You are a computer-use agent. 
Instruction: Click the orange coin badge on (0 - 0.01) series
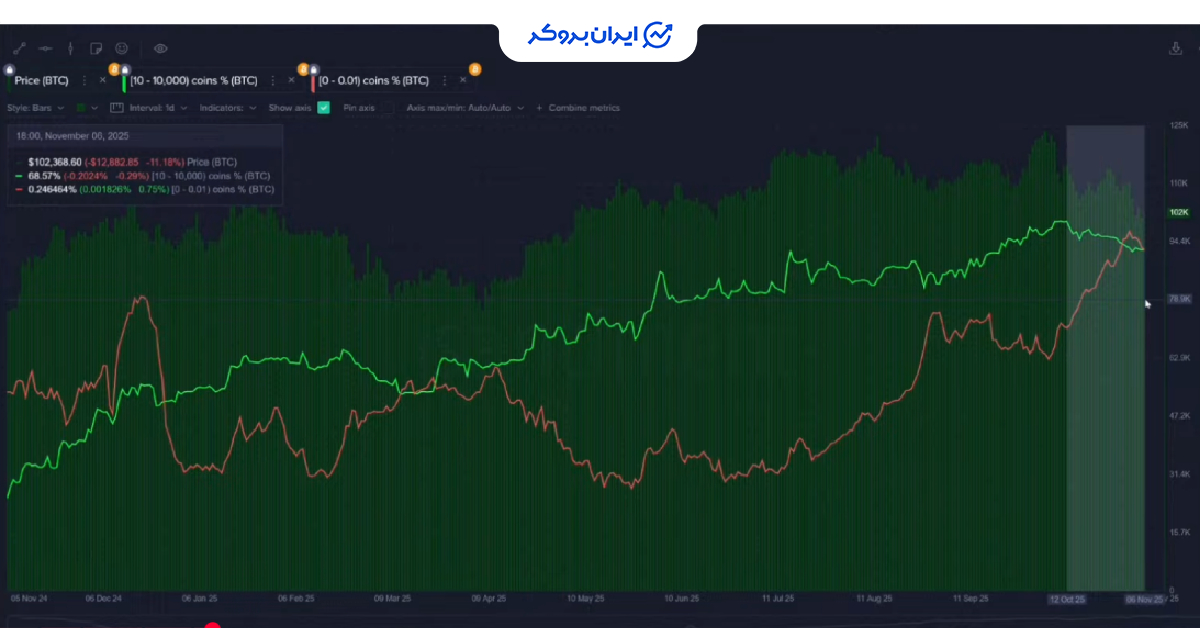point(302,69)
